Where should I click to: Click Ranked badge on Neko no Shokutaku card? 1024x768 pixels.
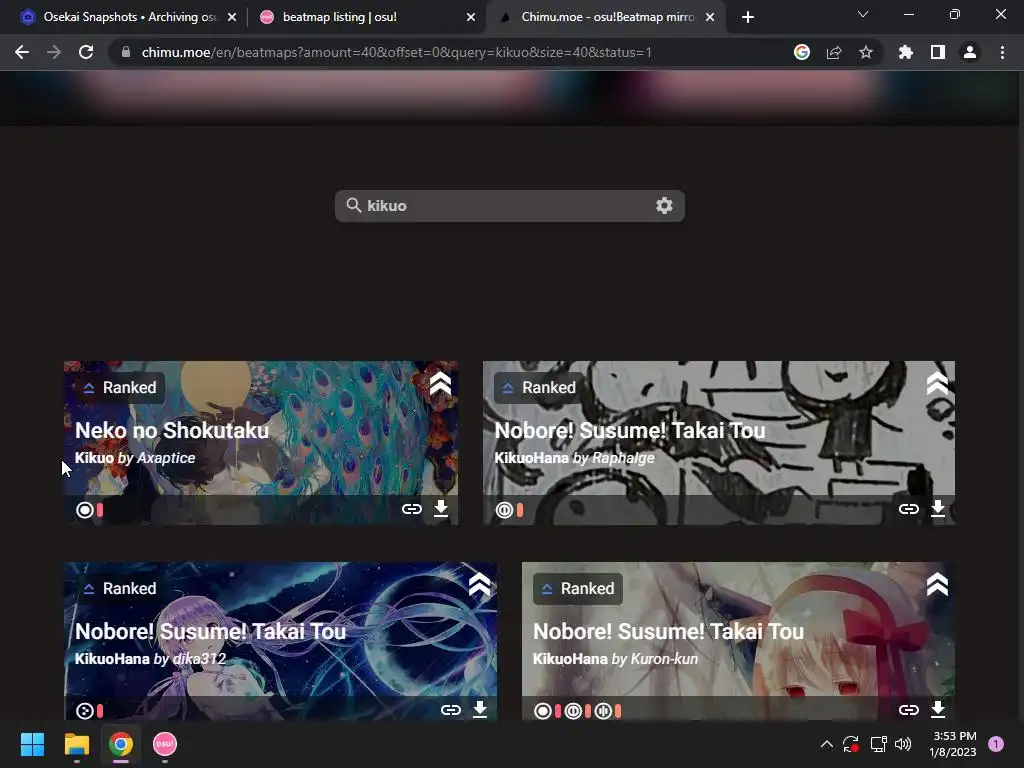(120, 387)
